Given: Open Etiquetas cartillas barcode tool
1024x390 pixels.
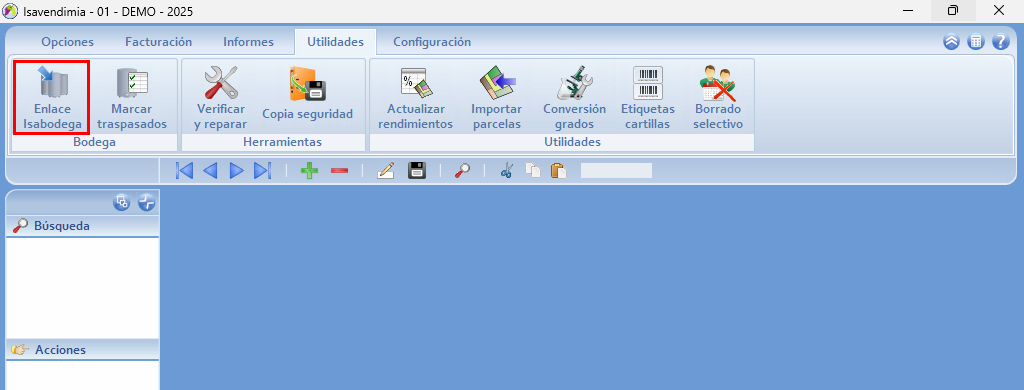Looking at the screenshot, I should click(647, 97).
